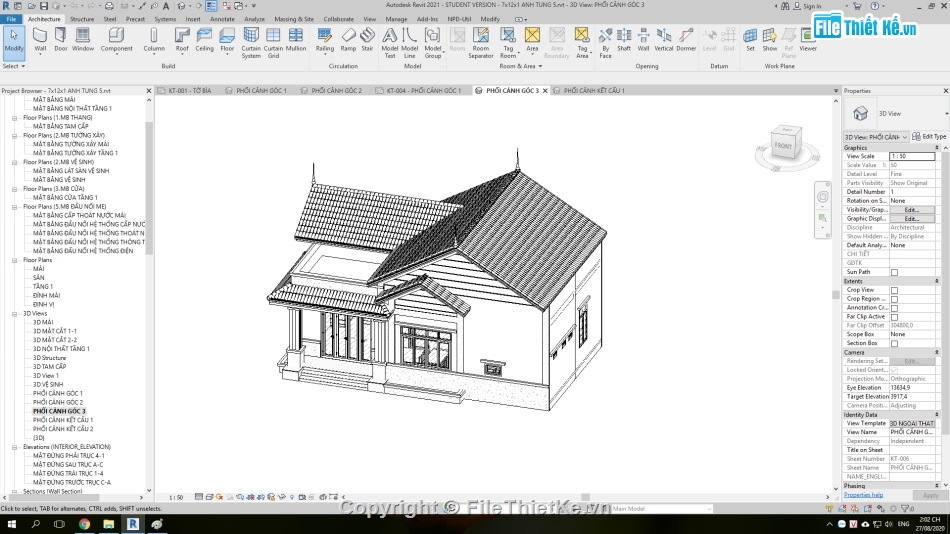Open the 3D View type selector dropdown
Viewport: 950px width, 534px height.
(946, 113)
